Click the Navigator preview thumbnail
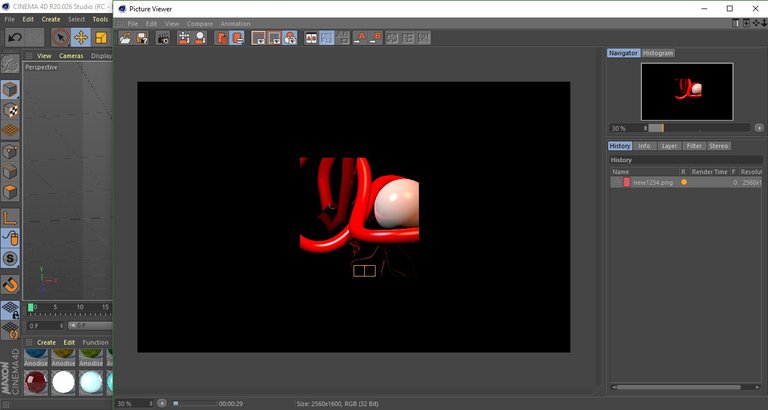Image resolution: width=768 pixels, height=410 pixels. (687, 92)
